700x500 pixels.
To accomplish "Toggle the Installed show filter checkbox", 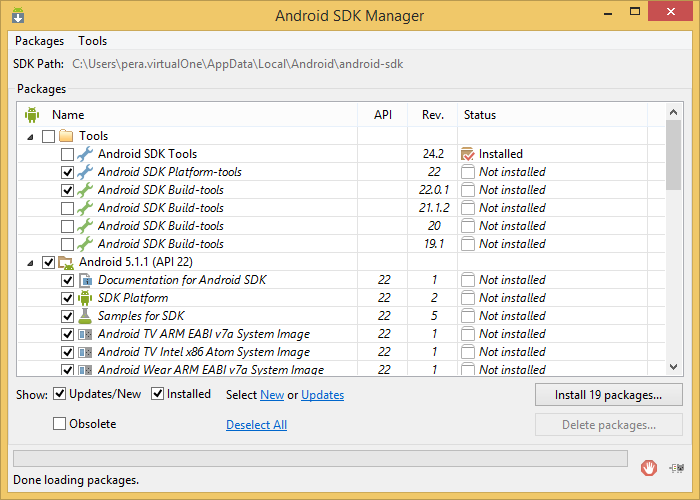I will [x=157, y=394].
